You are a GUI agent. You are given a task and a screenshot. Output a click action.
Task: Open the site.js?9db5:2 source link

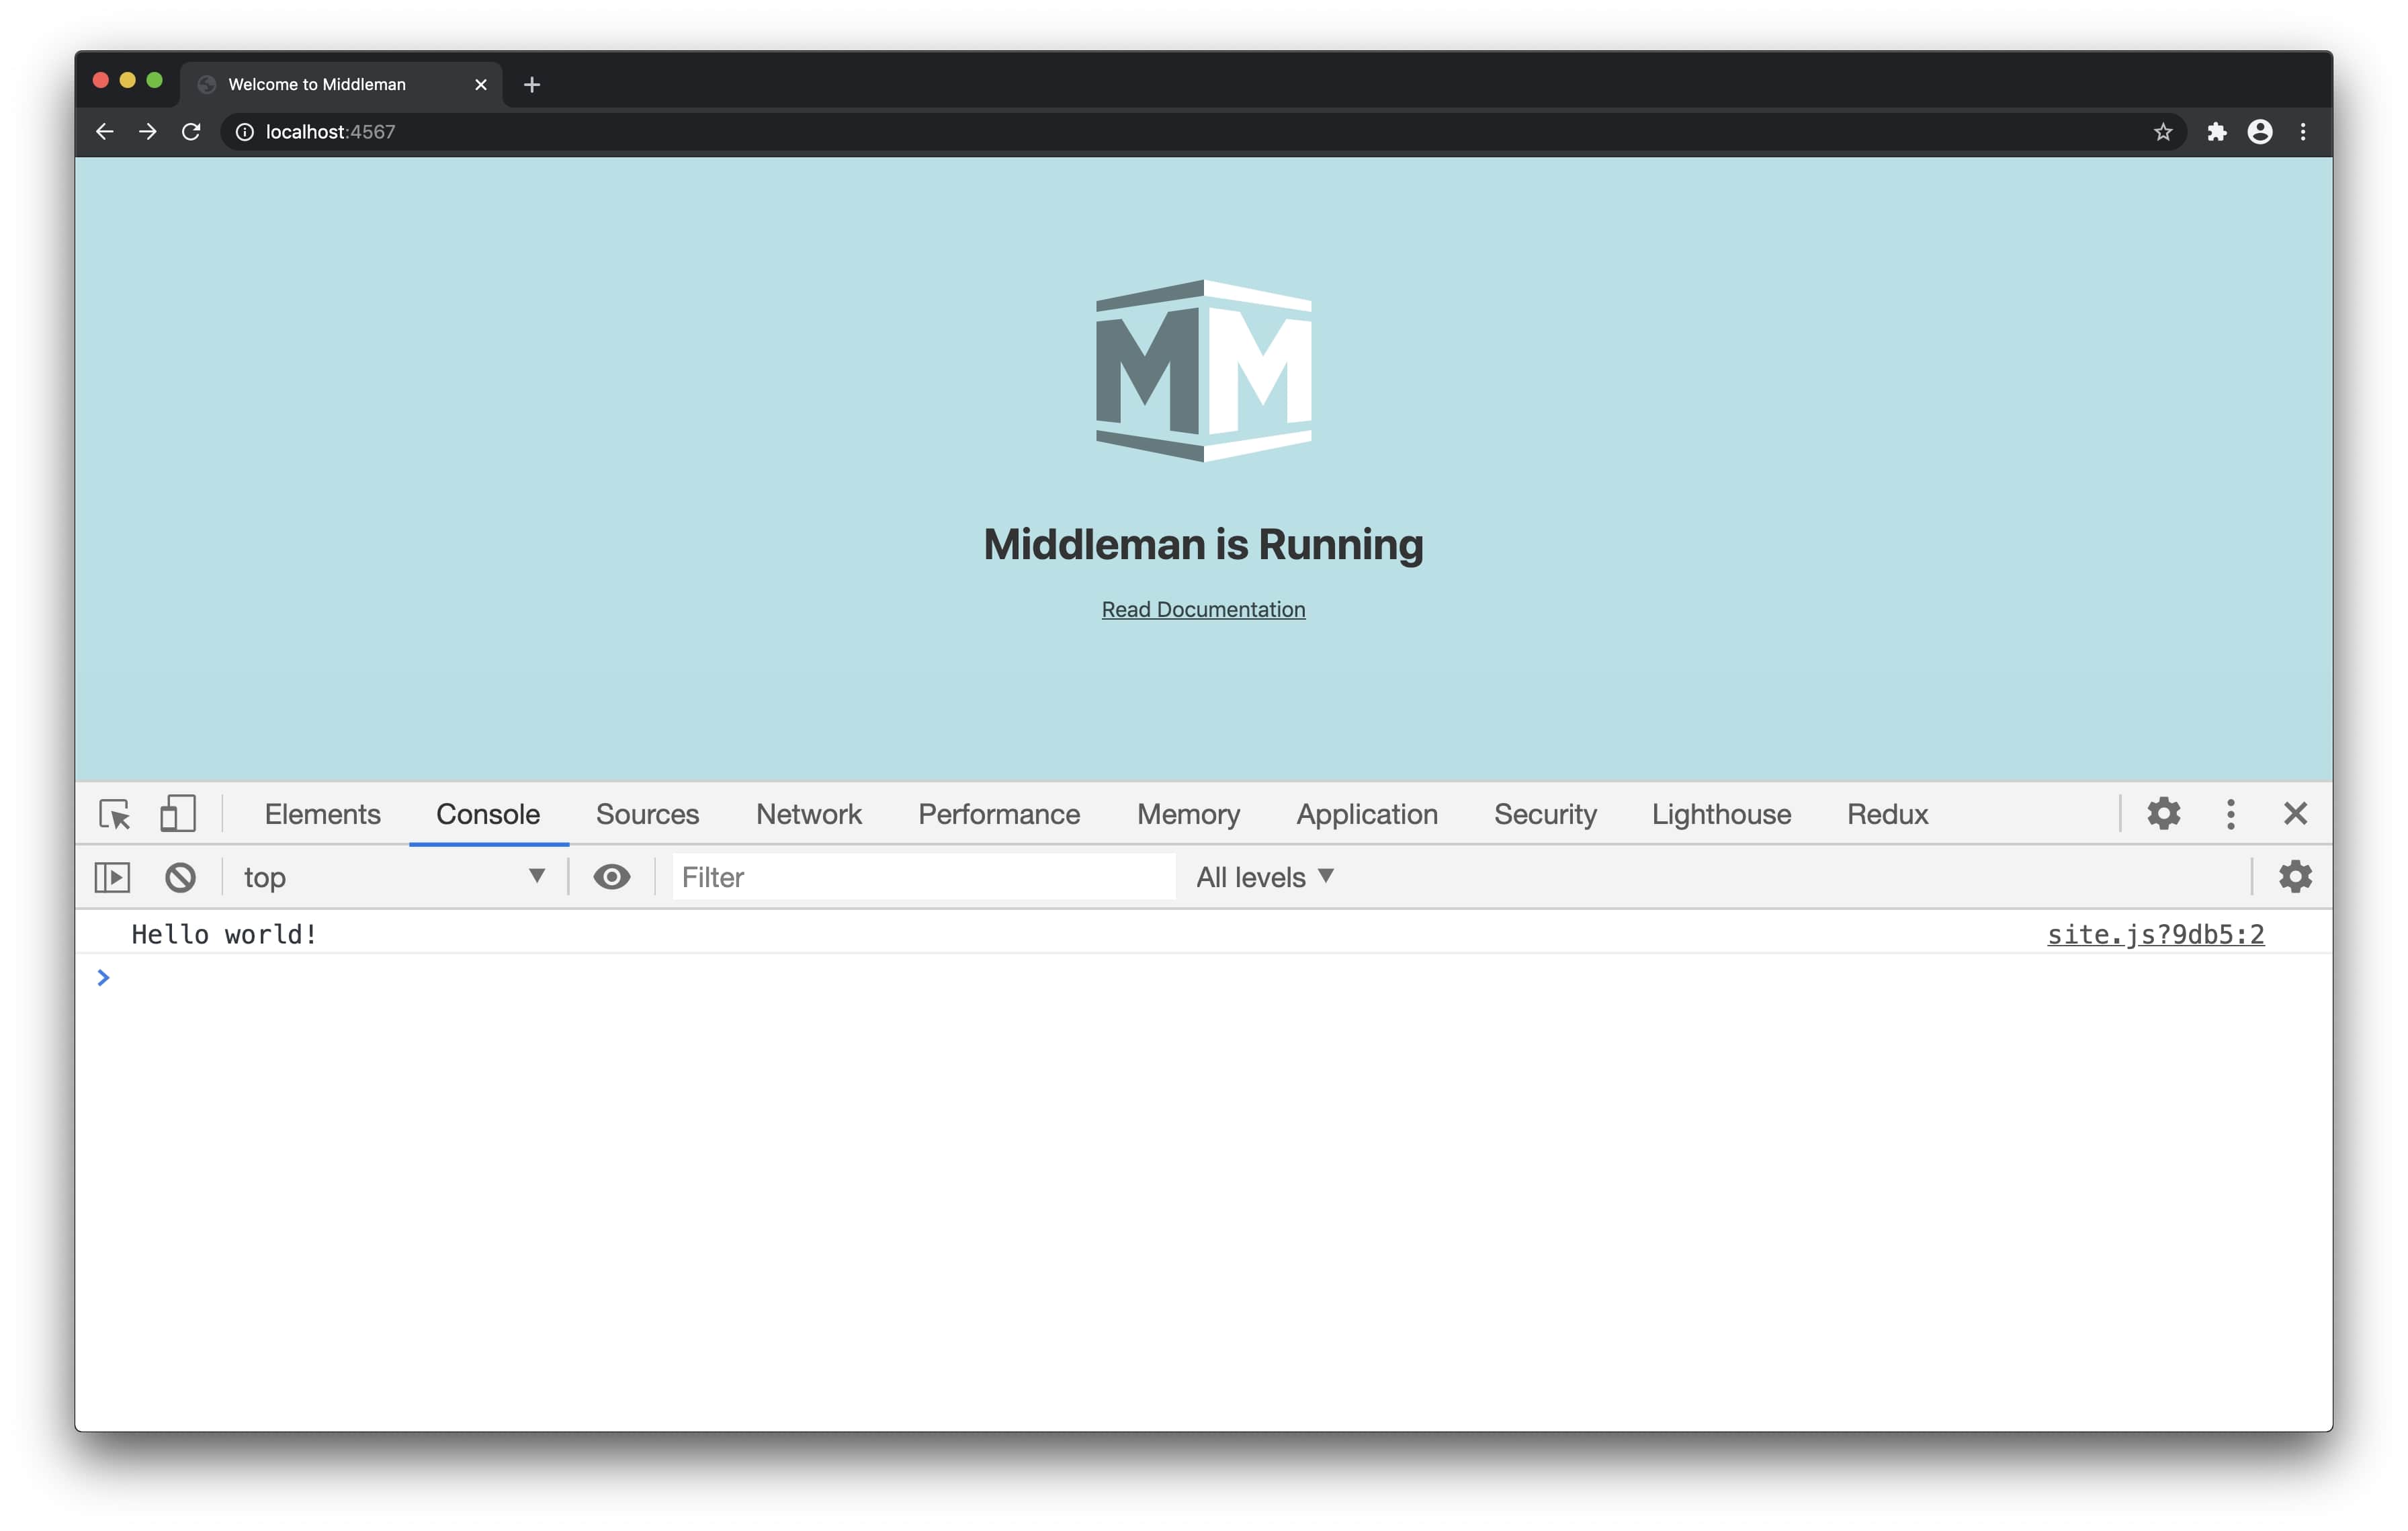click(x=2155, y=934)
